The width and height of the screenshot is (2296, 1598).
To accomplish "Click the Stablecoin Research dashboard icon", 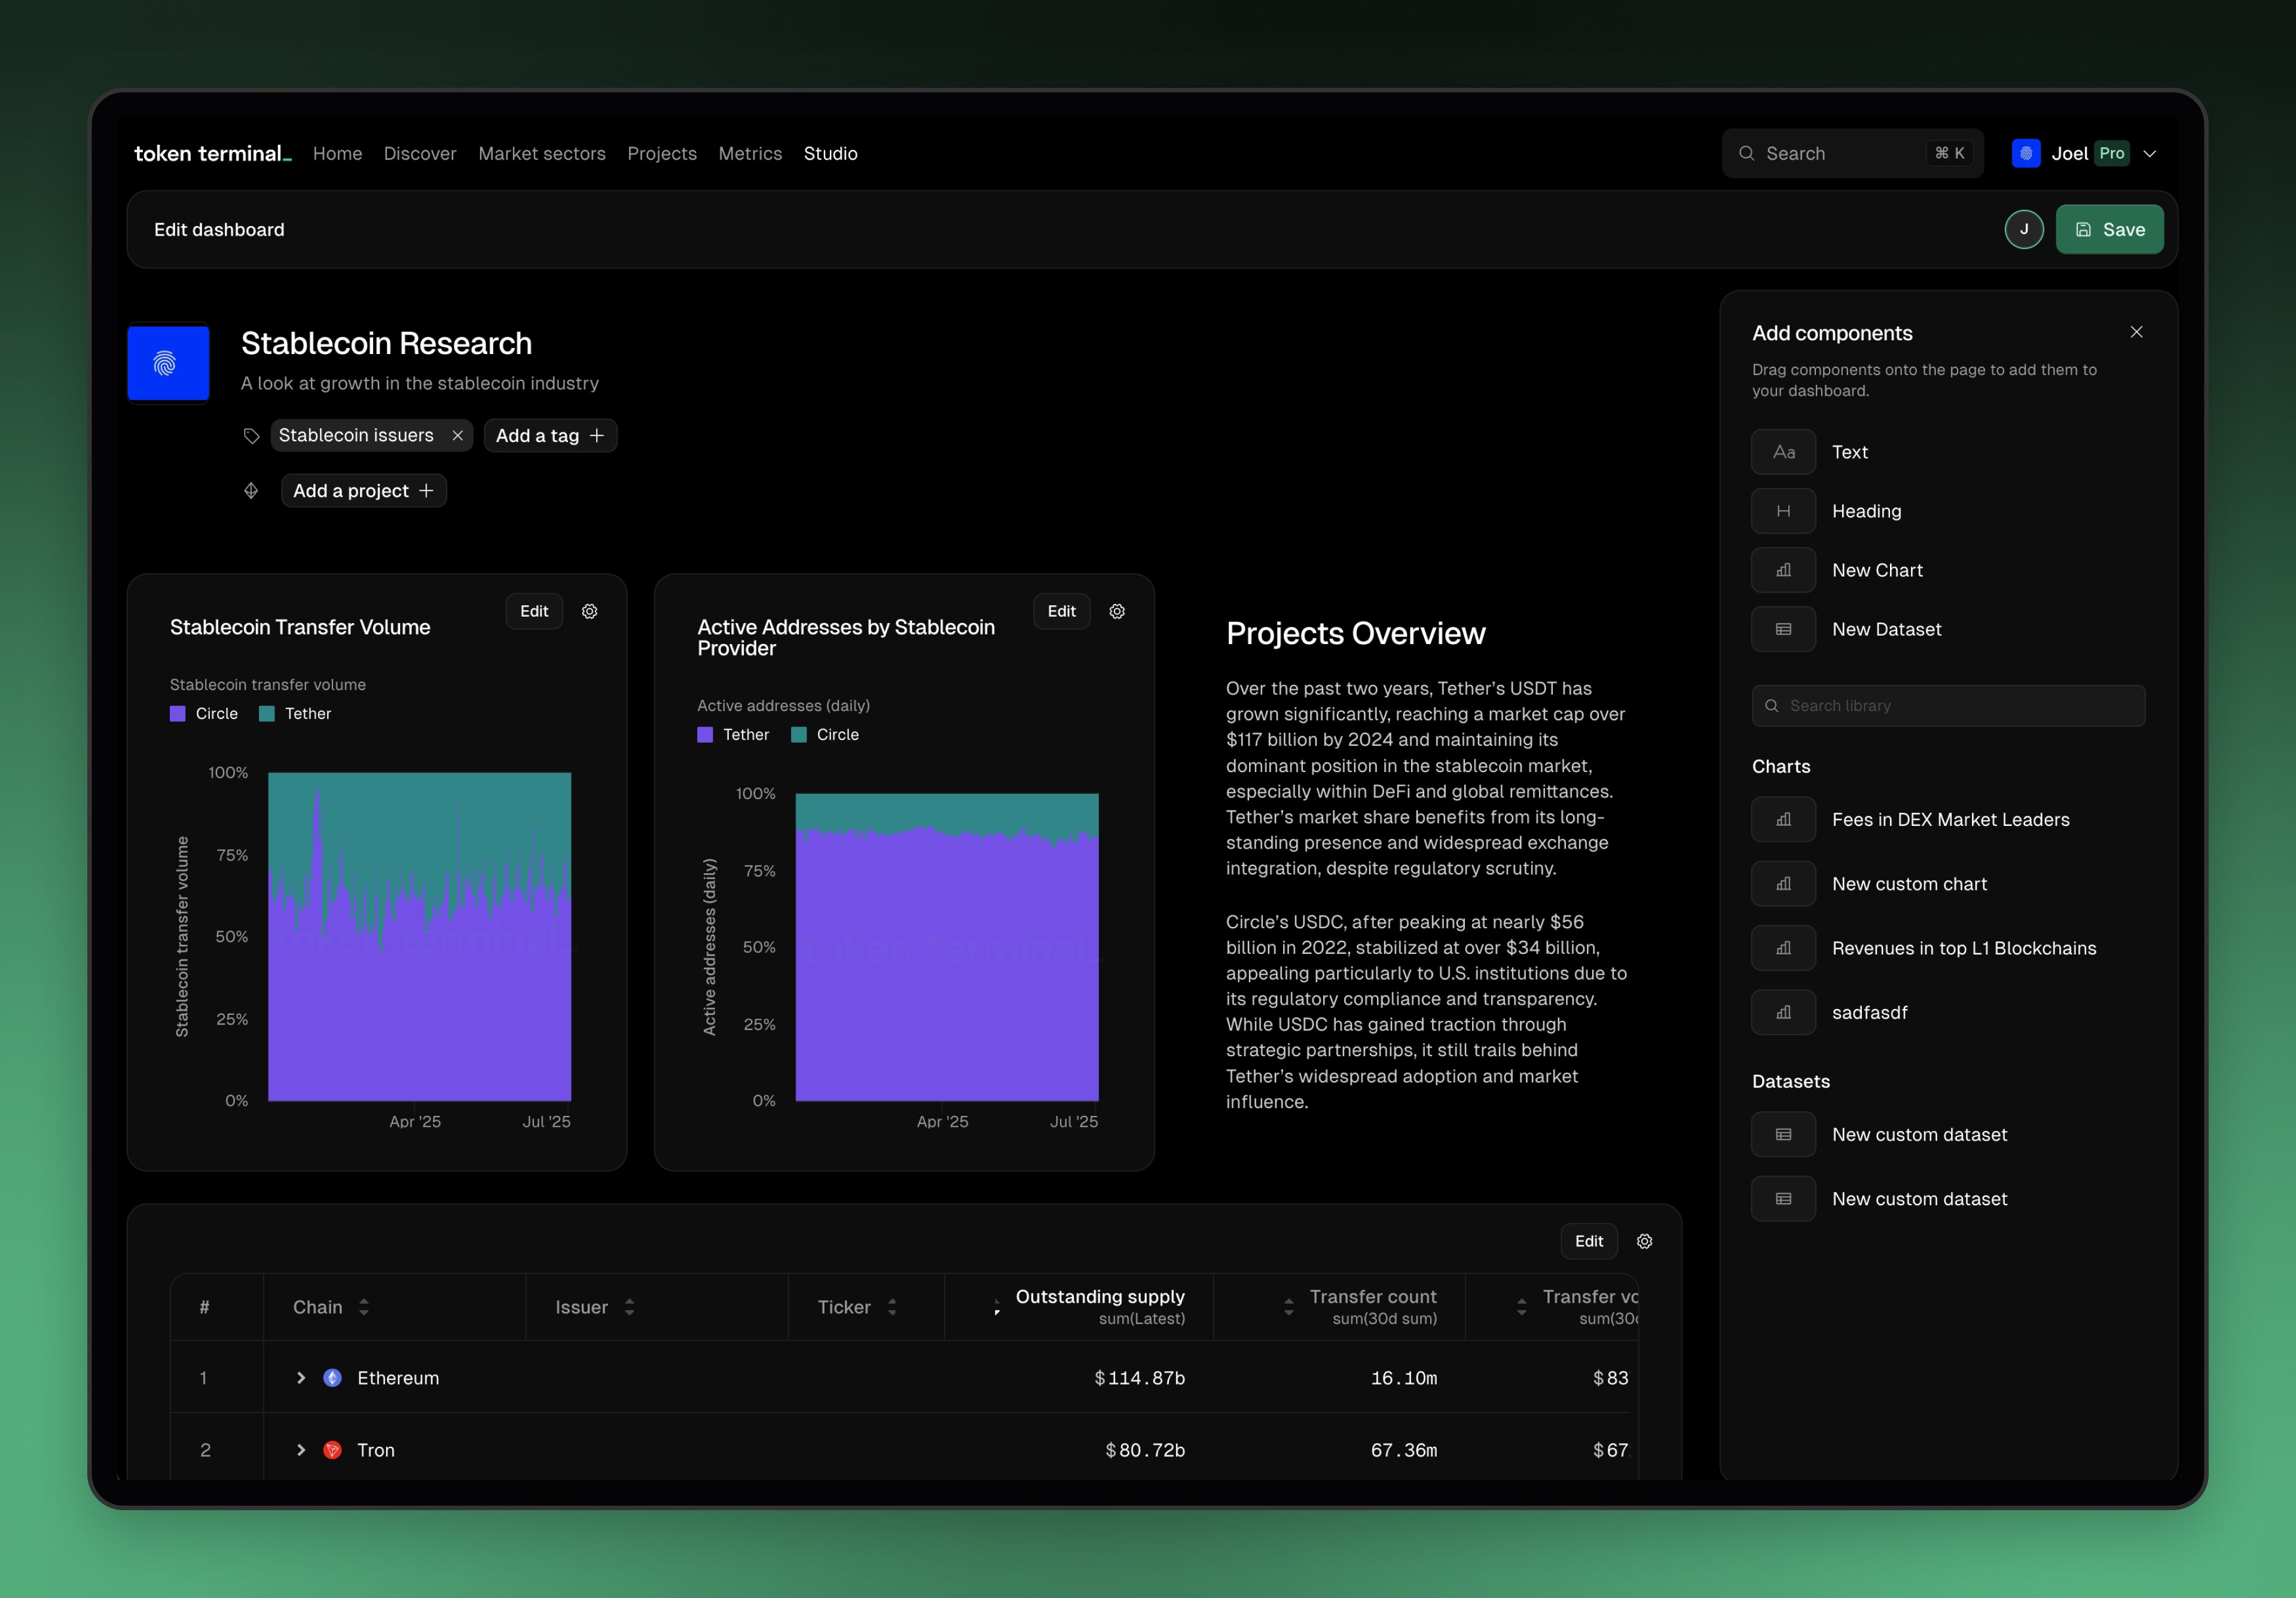I will 168,362.
